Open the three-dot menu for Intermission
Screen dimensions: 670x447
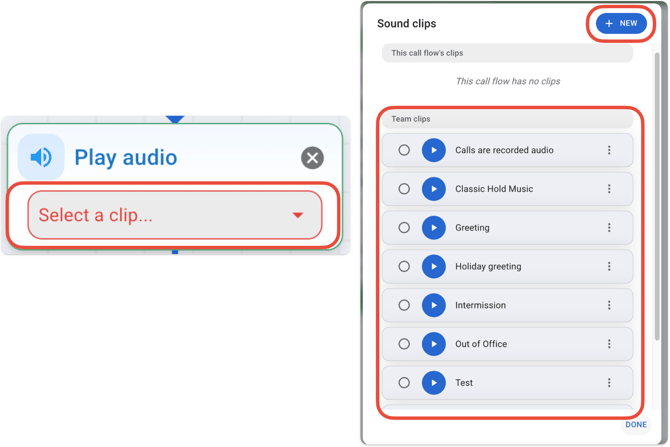pos(609,305)
